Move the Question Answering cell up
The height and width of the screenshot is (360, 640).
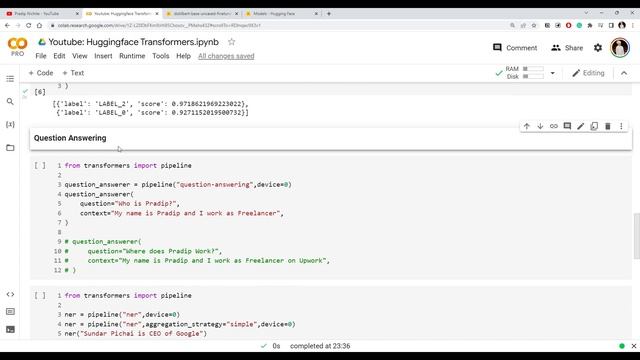coord(527,126)
